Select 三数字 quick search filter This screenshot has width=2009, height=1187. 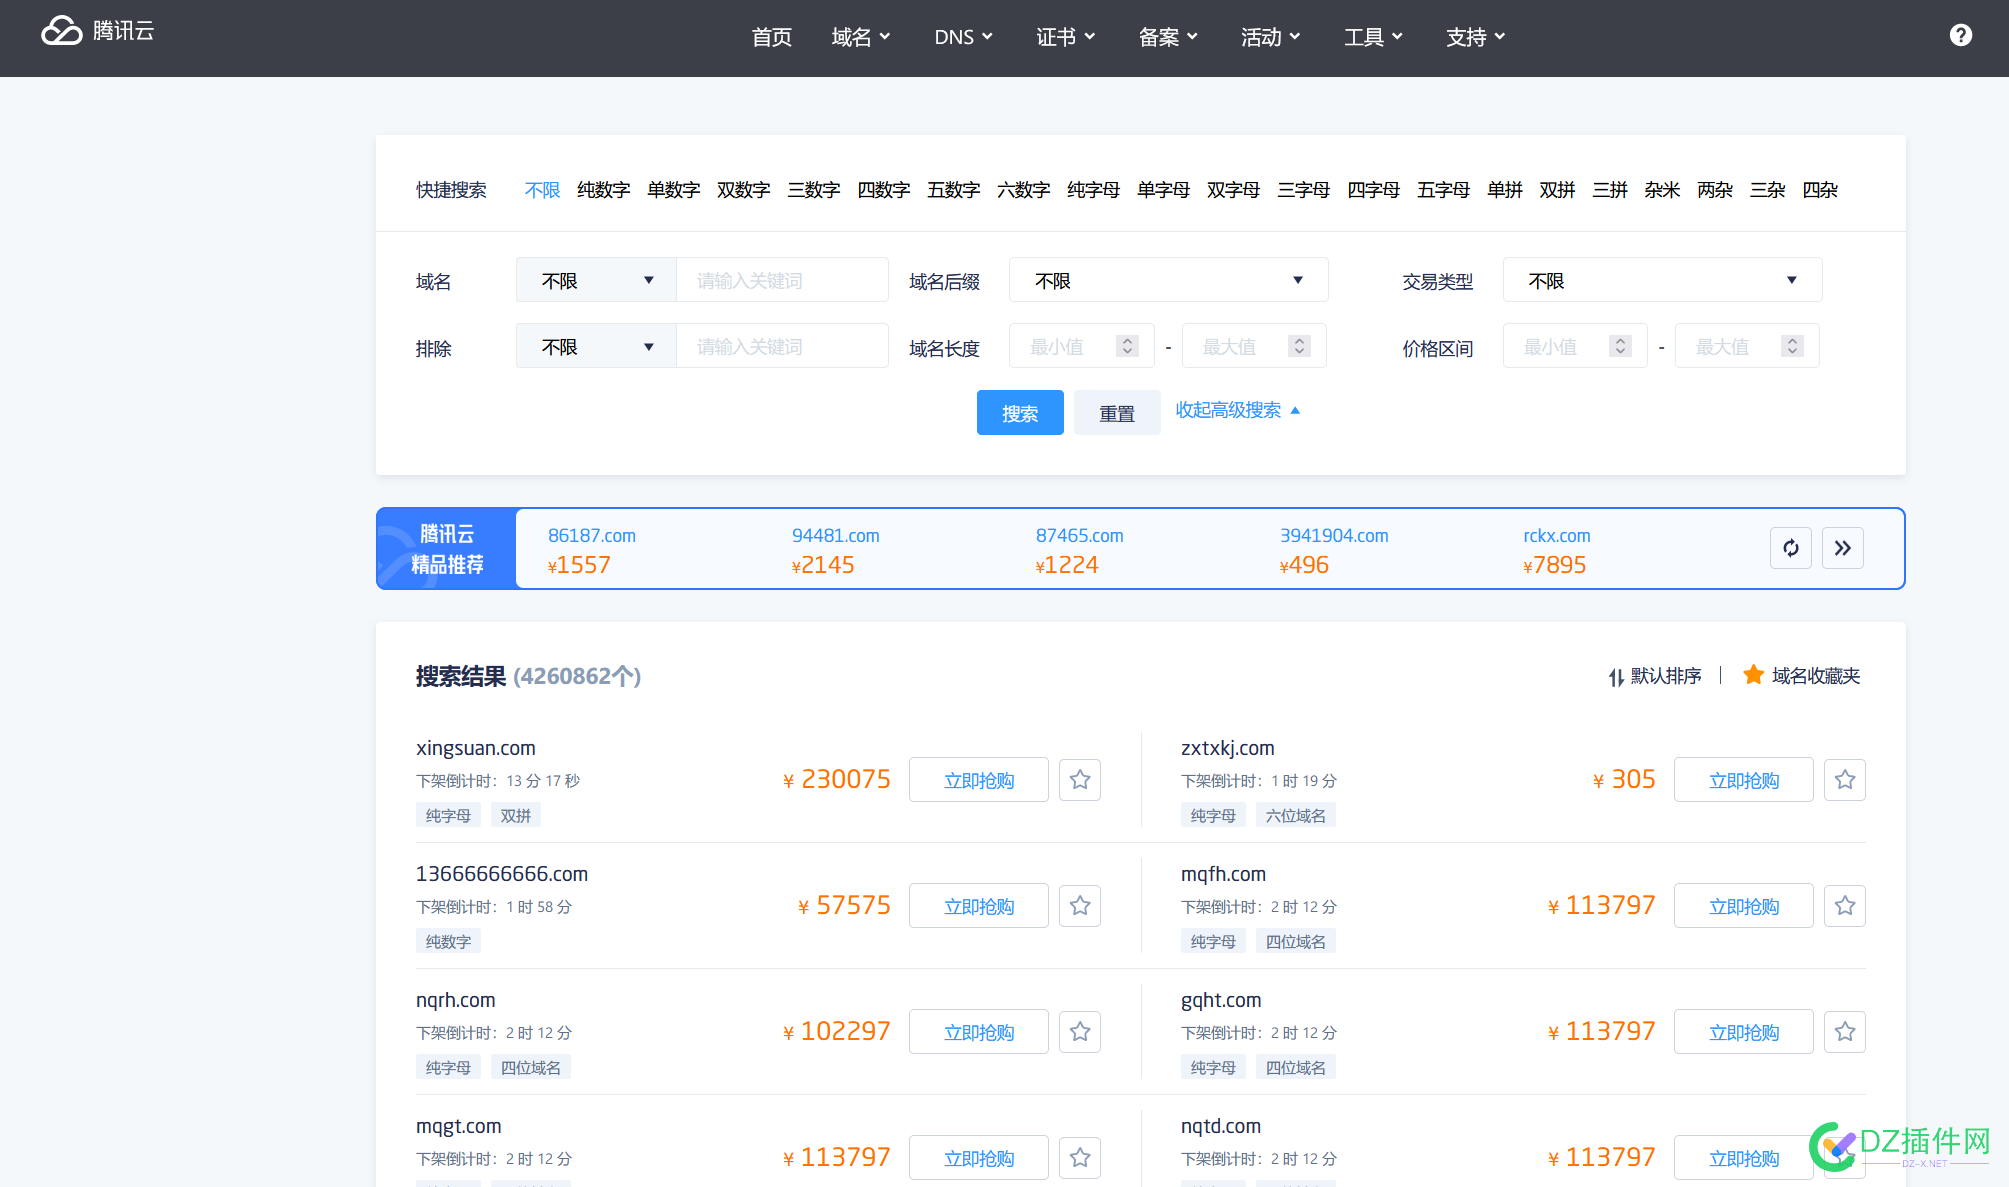tap(813, 190)
